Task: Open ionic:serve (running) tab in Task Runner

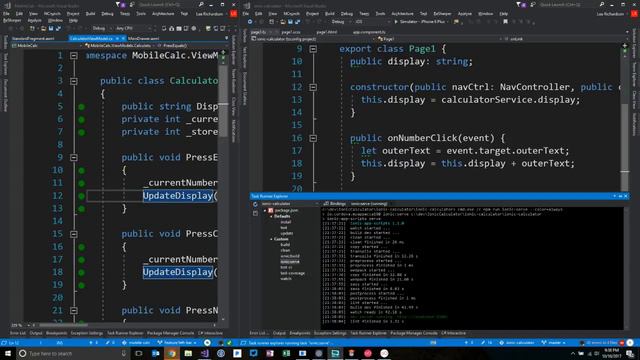Action: (369, 203)
